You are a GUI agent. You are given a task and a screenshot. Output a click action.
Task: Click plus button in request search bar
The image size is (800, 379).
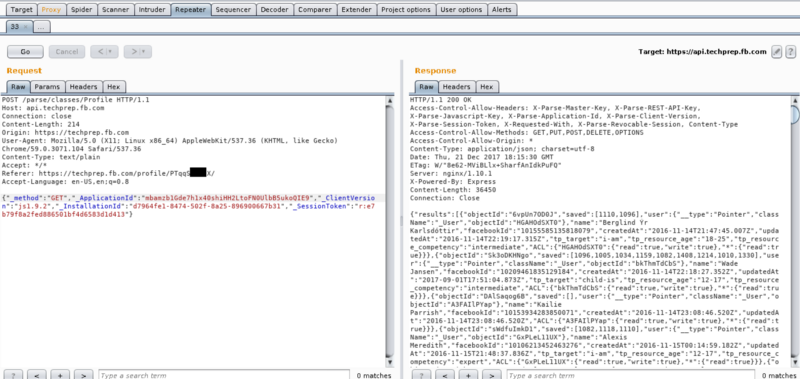(x=60, y=375)
